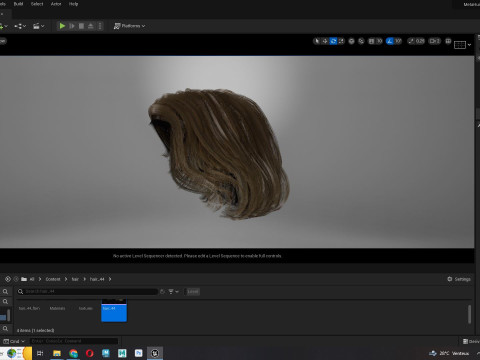Viewport: 480px width, 360px height.
Task: Open the camera speed setting
Action: (435, 41)
